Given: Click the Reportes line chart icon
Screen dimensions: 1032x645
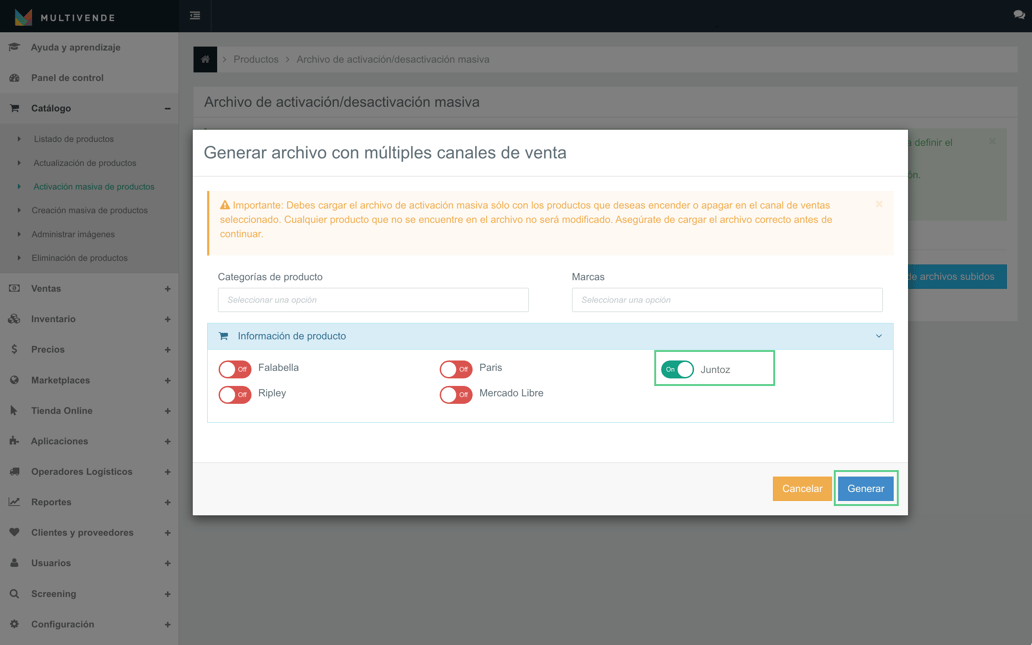Looking at the screenshot, I should [14, 502].
